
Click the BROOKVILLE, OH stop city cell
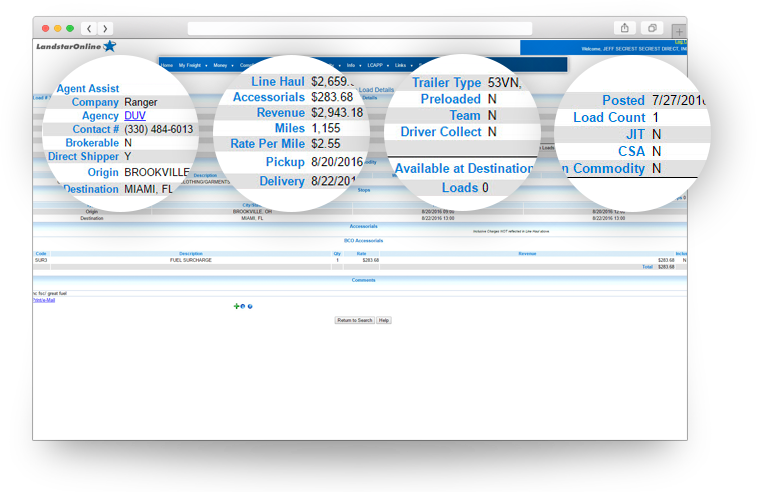252,212
